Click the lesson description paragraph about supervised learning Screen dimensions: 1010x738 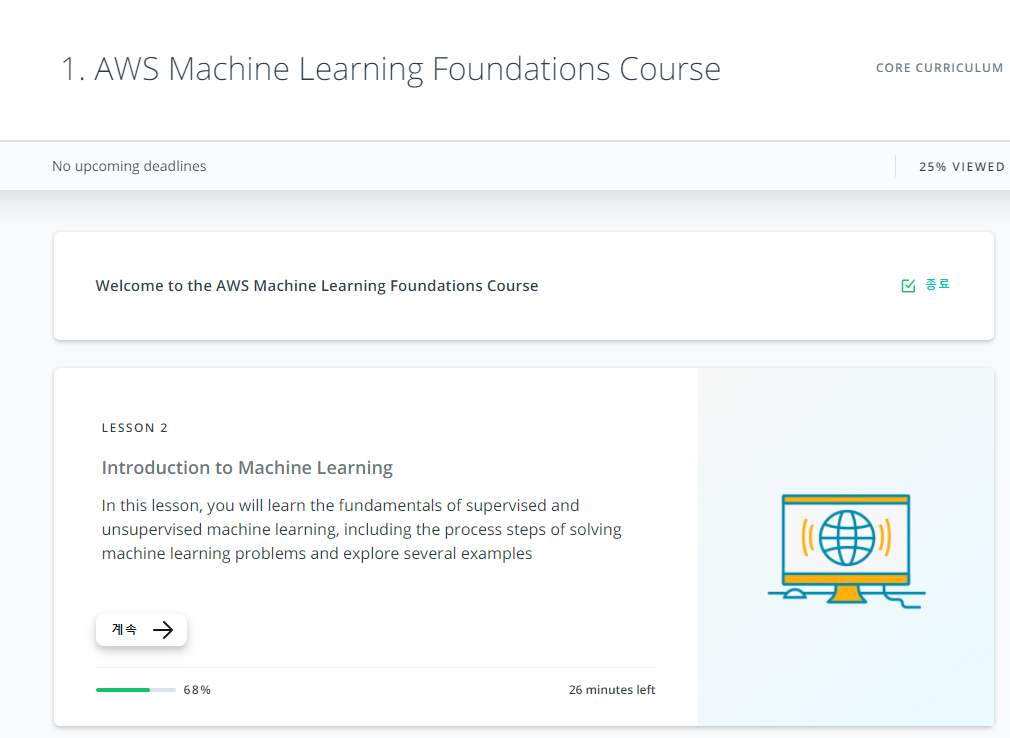(361, 529)
